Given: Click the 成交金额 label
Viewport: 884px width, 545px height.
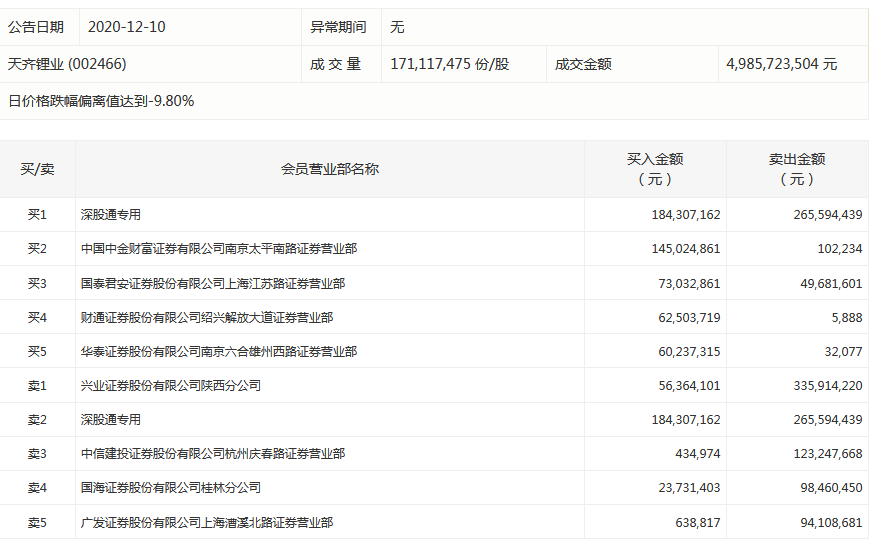Looking at the screenshot, I should (x=584, y=64).
